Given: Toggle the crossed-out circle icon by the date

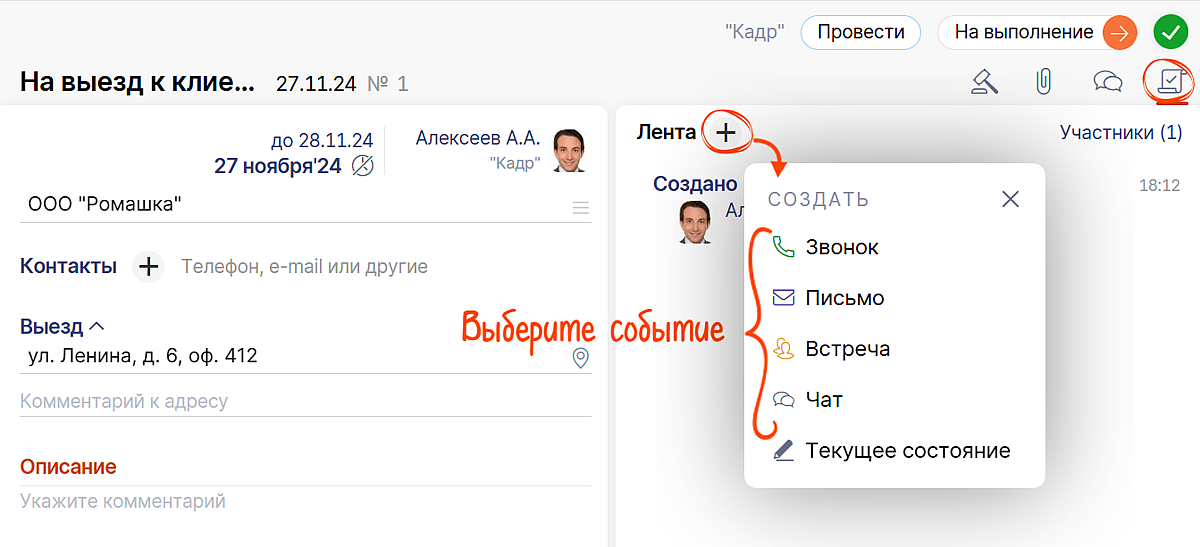Looking at the screenshot, I should [x=364, y=166].
